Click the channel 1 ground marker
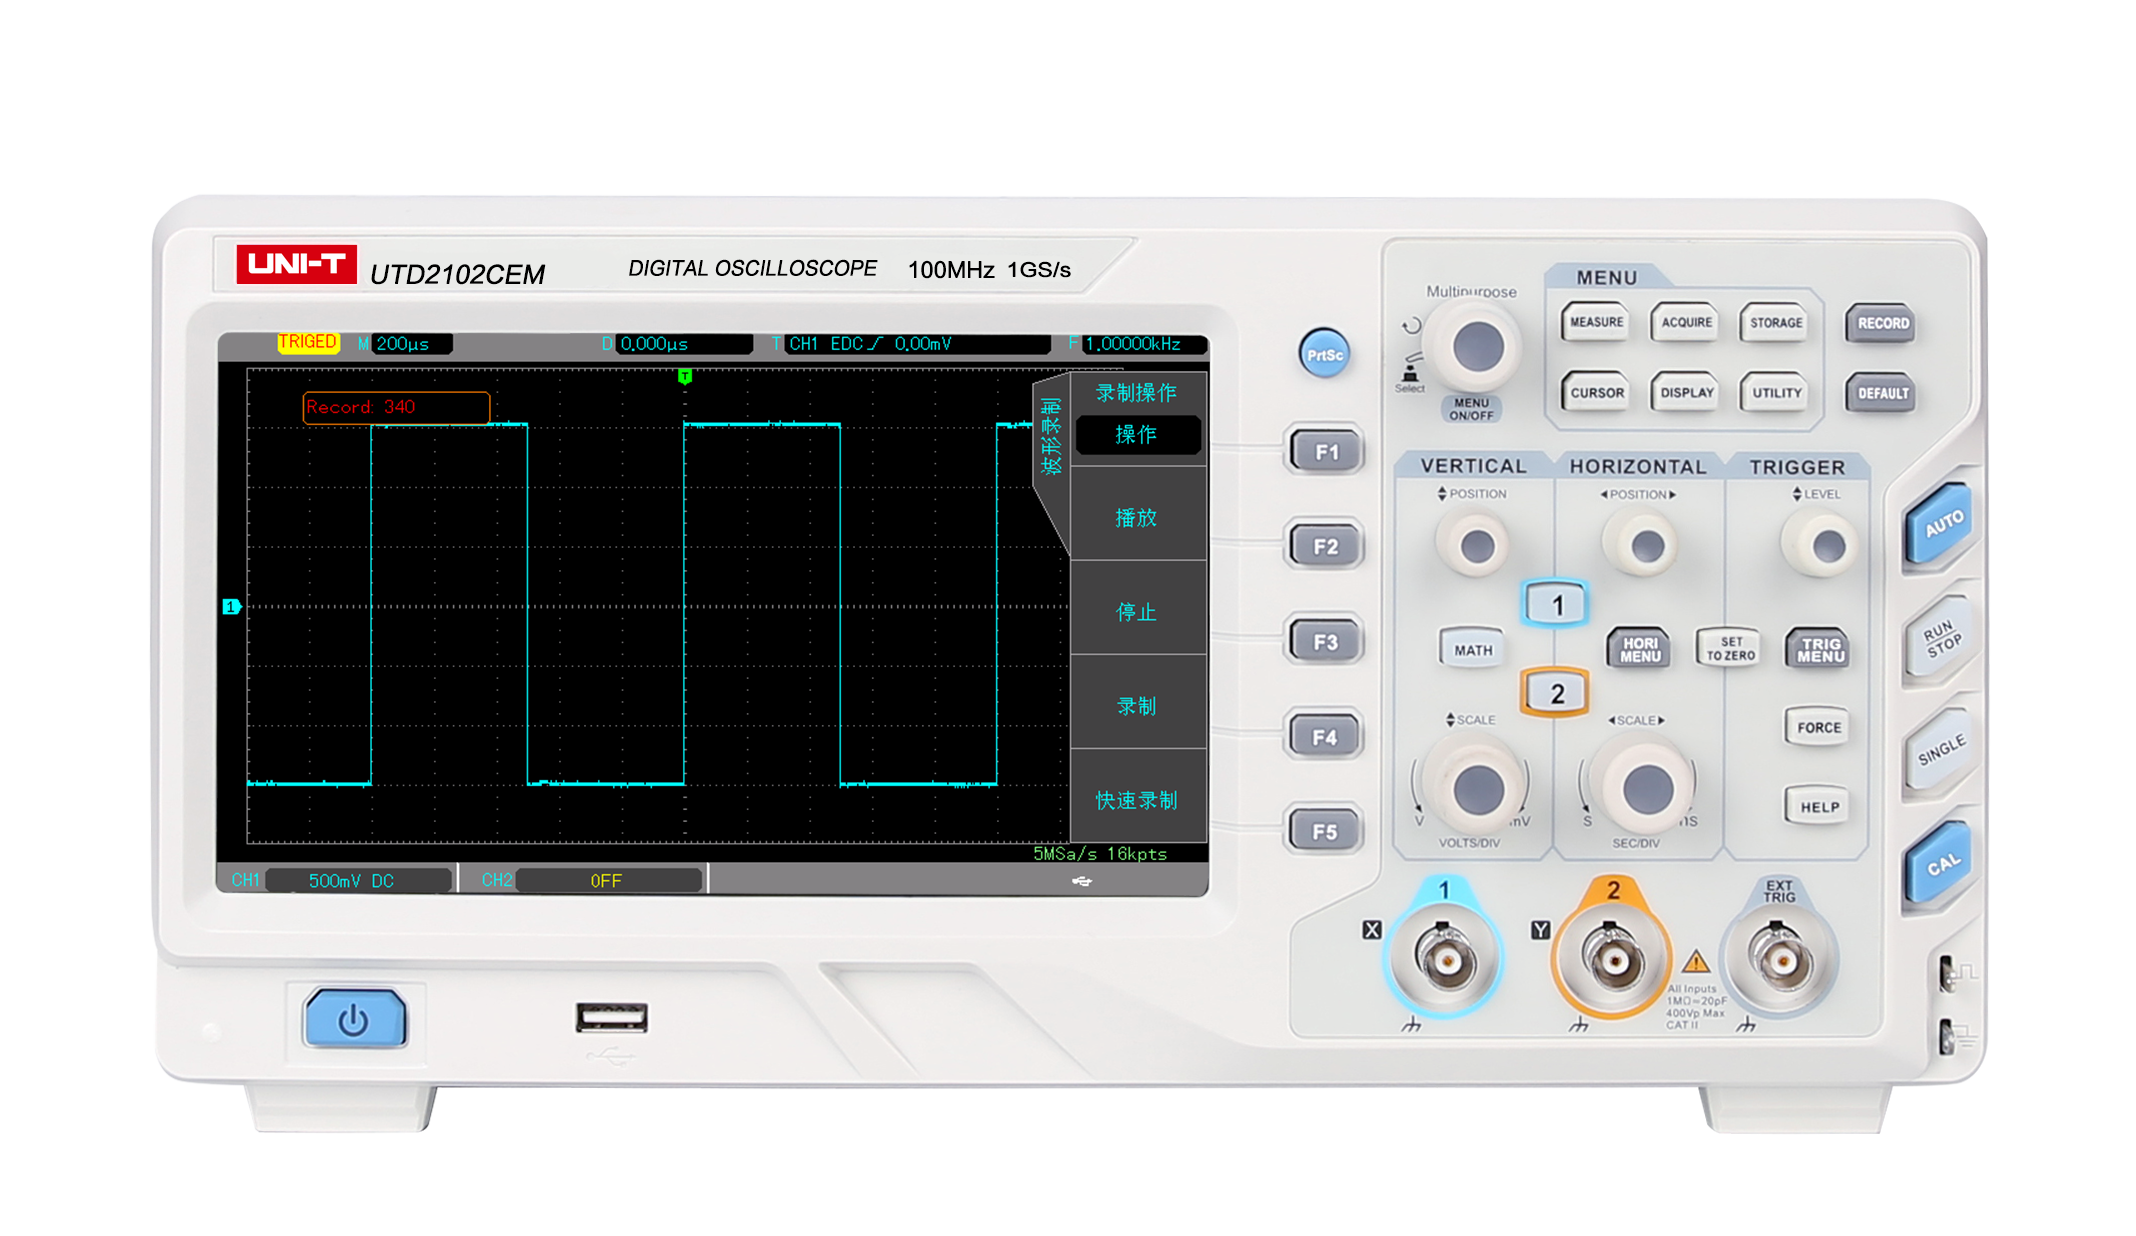The height and width of the screenshot is (1236, 2136). click(x=231, y=607)
